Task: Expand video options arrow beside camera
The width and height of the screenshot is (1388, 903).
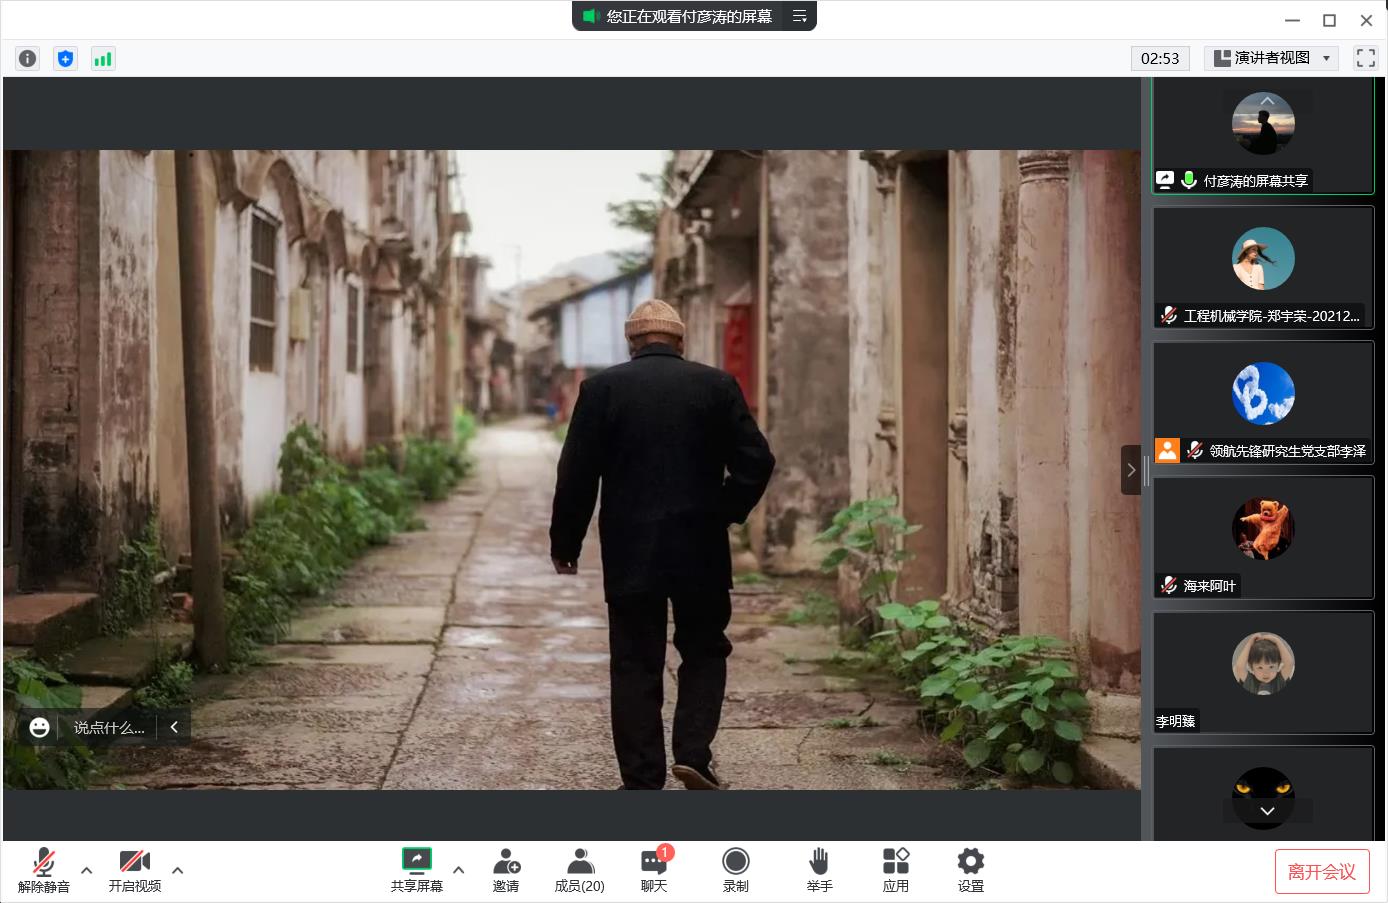Action: coord(178,870)
